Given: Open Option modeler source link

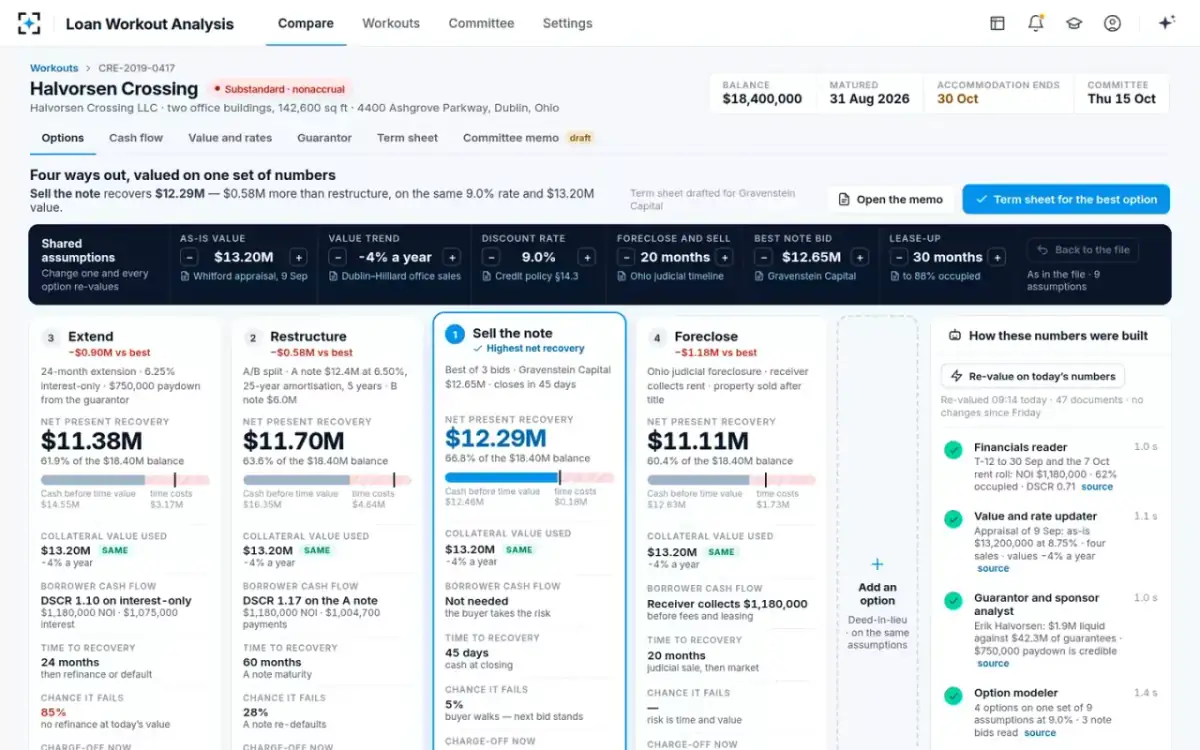Looking at the screenshot, I should click(x=1040, y=733).
